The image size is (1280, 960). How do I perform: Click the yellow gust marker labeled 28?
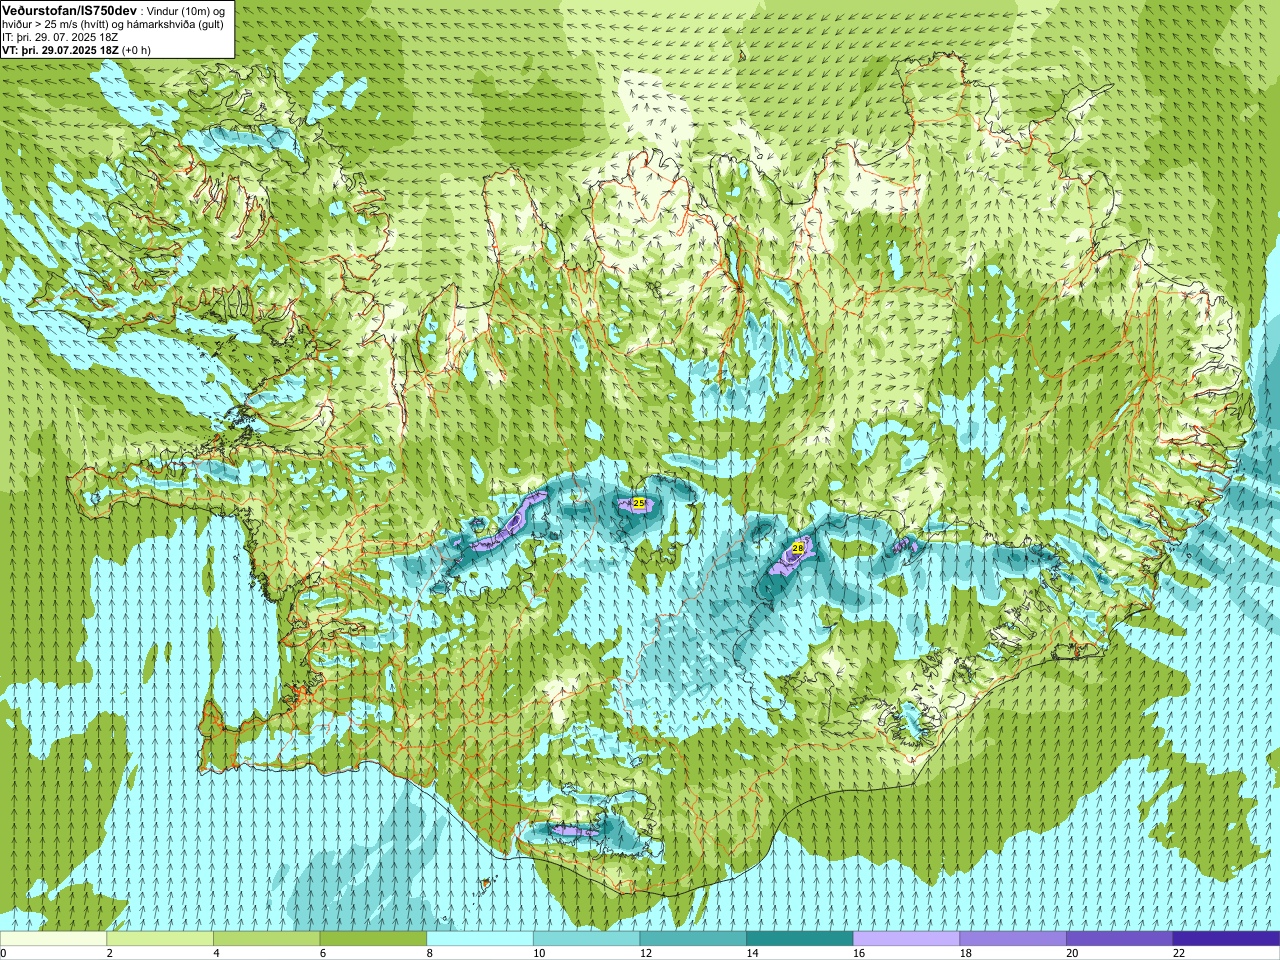click(x=797, y=548)
